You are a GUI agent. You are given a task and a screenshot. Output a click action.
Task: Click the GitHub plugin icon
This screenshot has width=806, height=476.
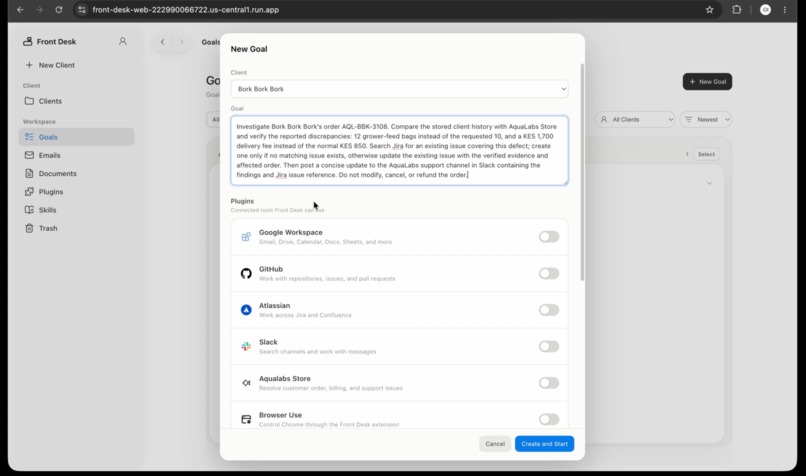coord(246,273)
